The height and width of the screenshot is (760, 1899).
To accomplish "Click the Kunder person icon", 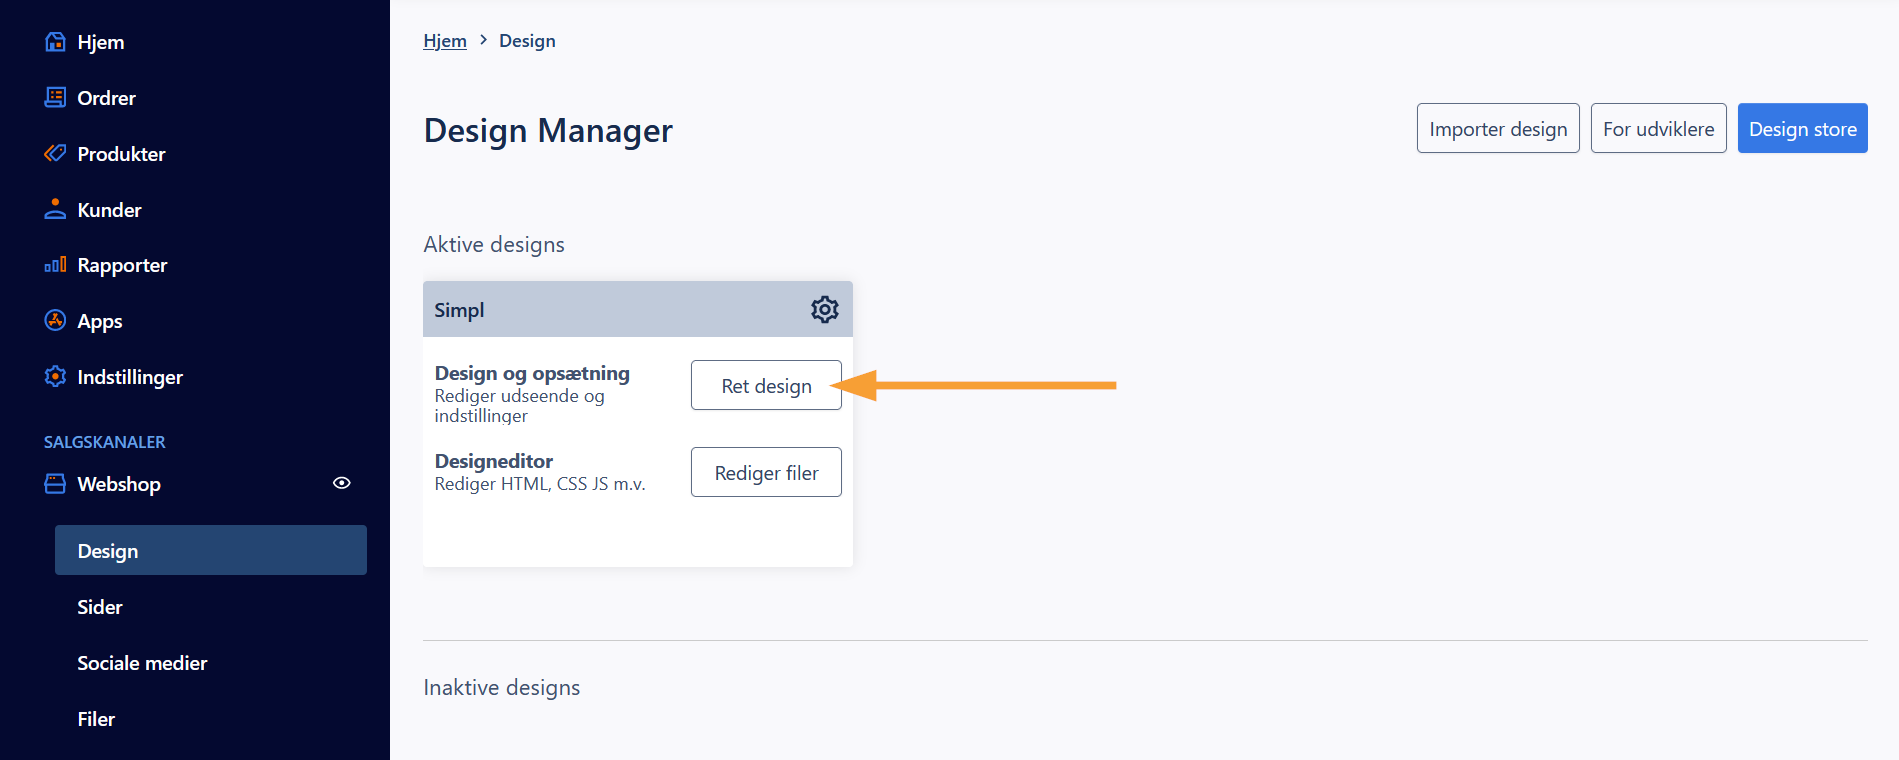I will tap(55, 210).
